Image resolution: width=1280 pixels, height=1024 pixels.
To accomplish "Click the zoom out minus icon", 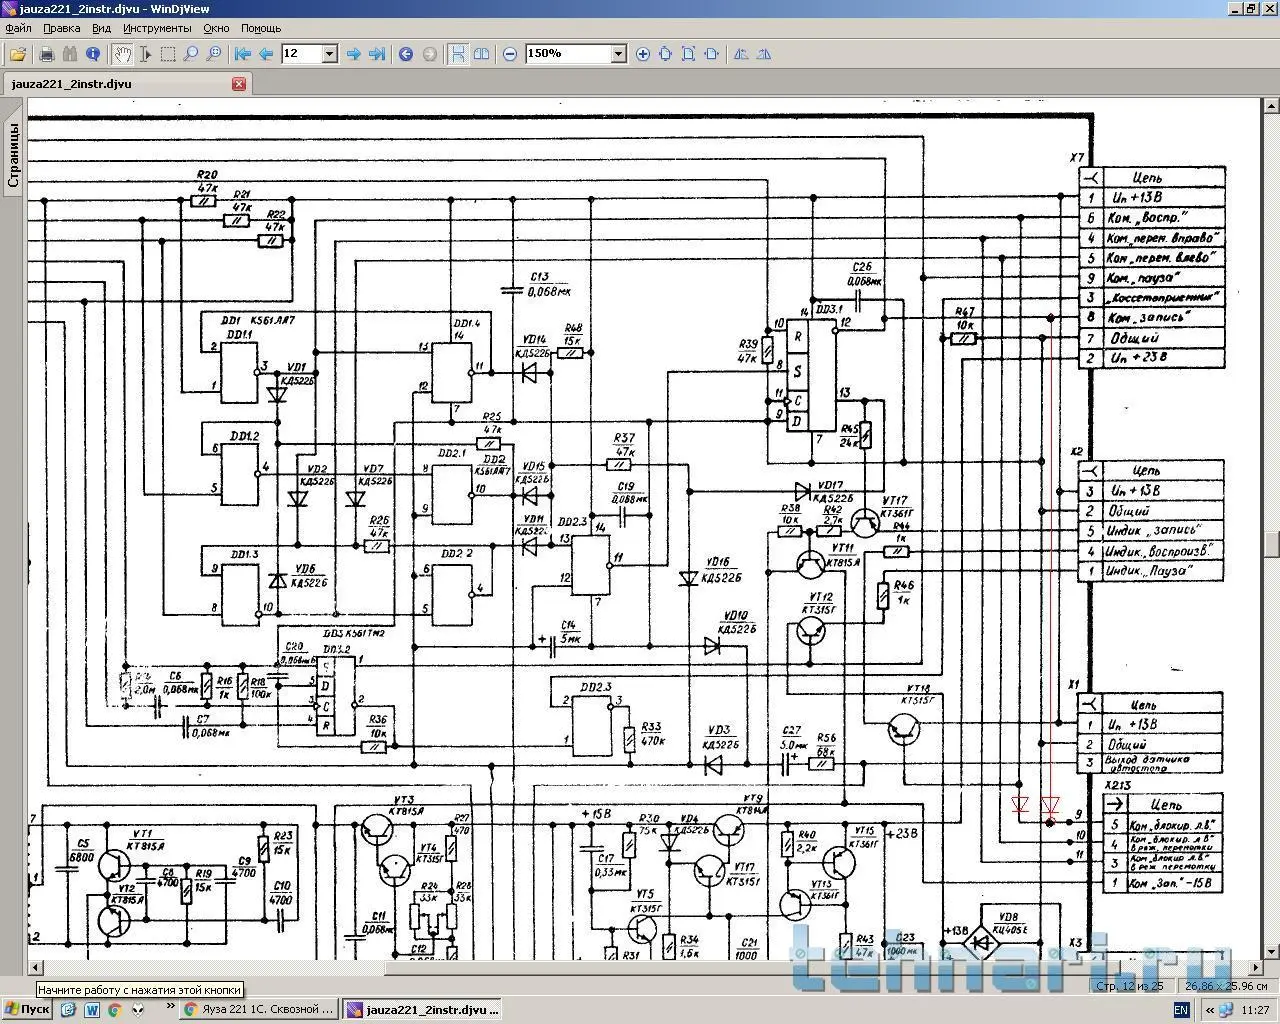I will (510, 54).
